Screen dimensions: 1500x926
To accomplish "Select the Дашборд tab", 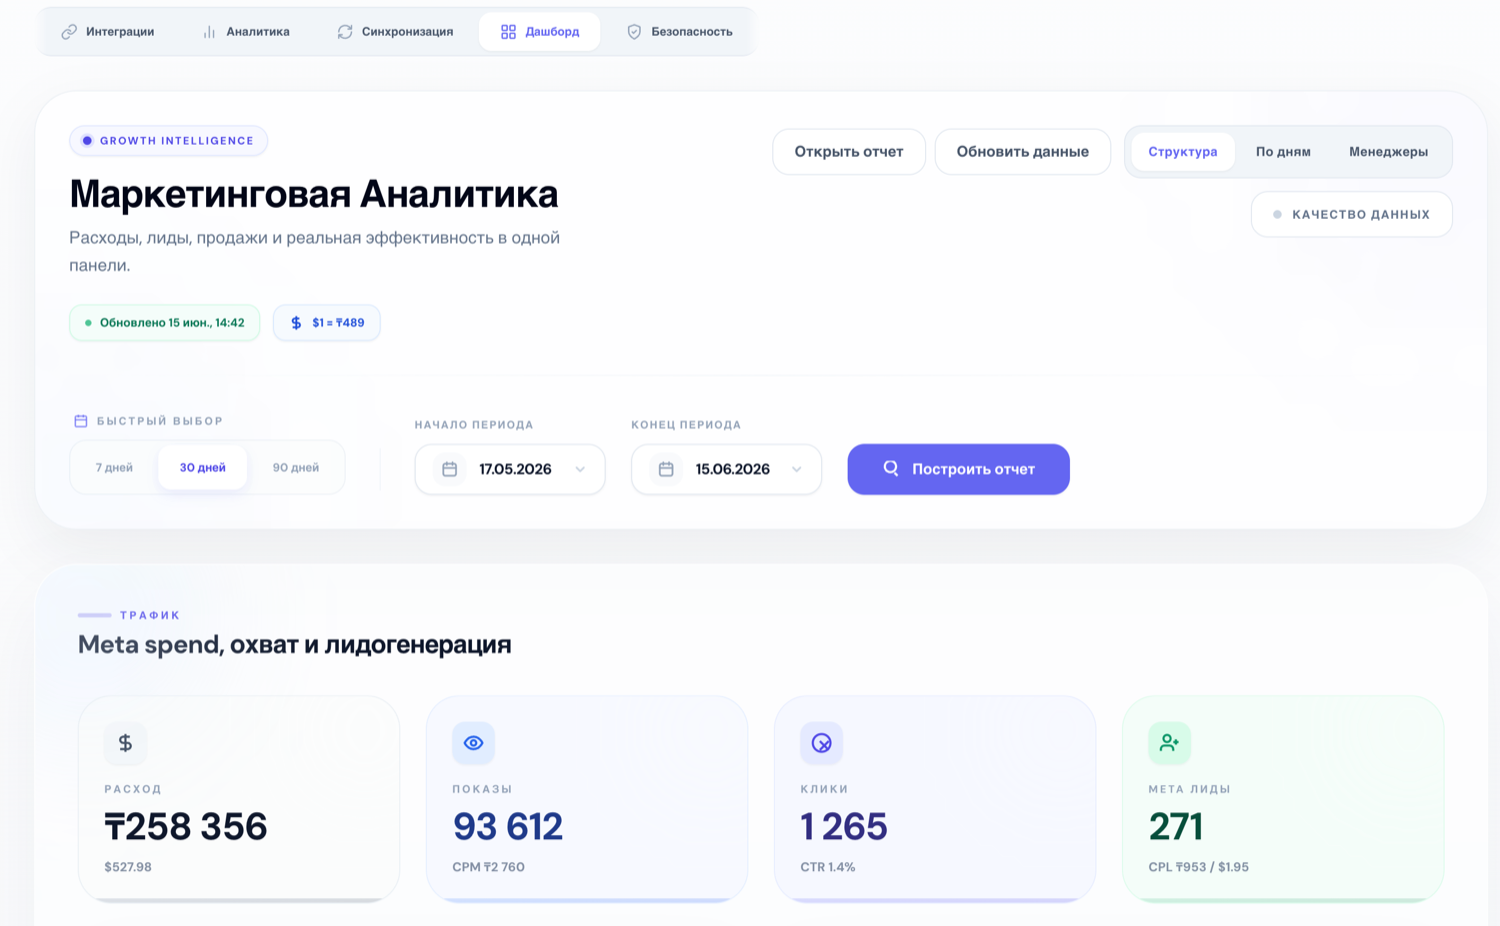I will [x=540, y=32].
